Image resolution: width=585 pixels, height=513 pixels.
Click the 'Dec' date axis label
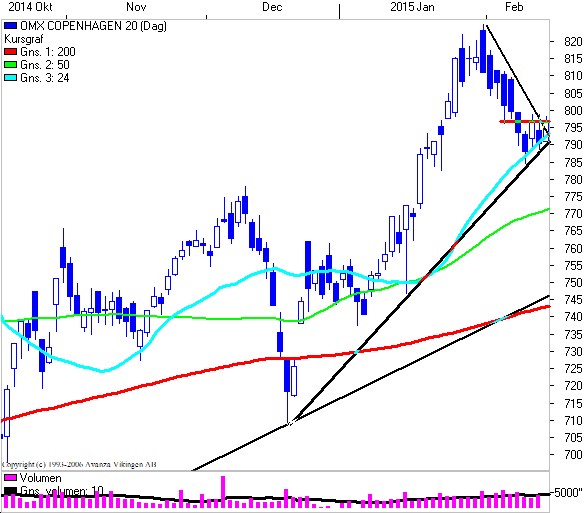[272, 7]
